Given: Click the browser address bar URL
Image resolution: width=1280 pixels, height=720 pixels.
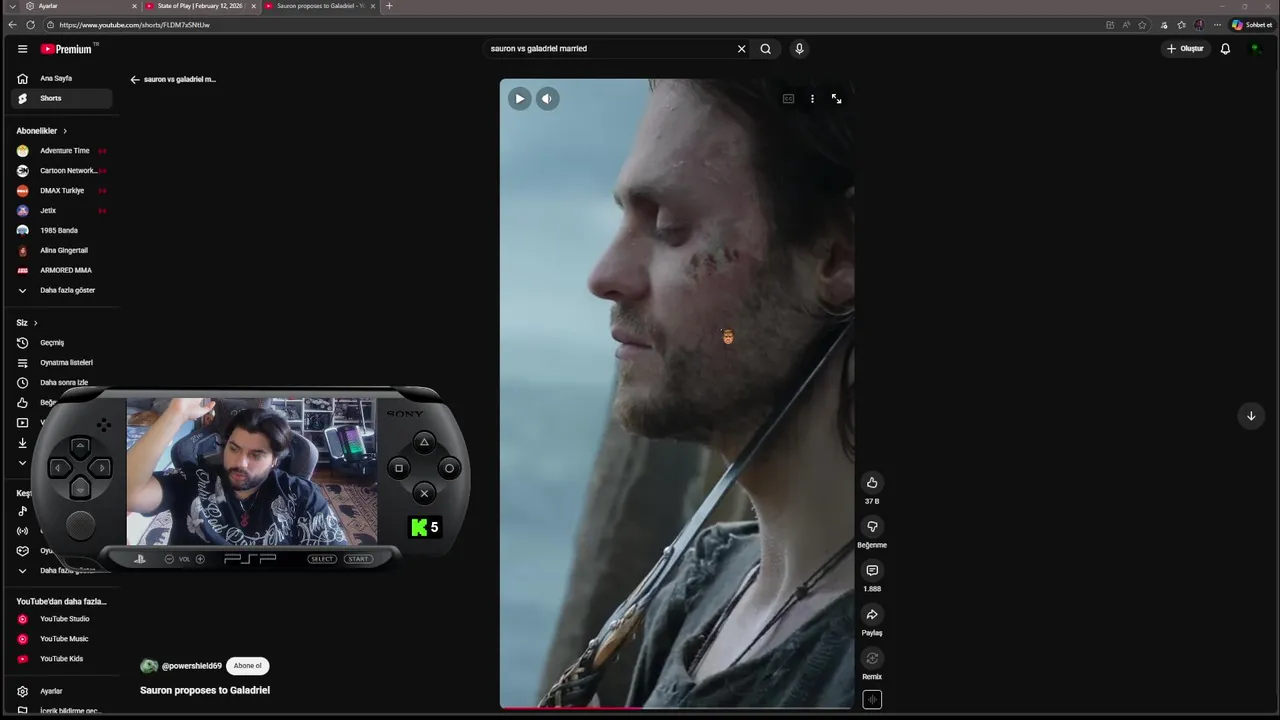Looking at the screenshot, I should coord(135,25).
